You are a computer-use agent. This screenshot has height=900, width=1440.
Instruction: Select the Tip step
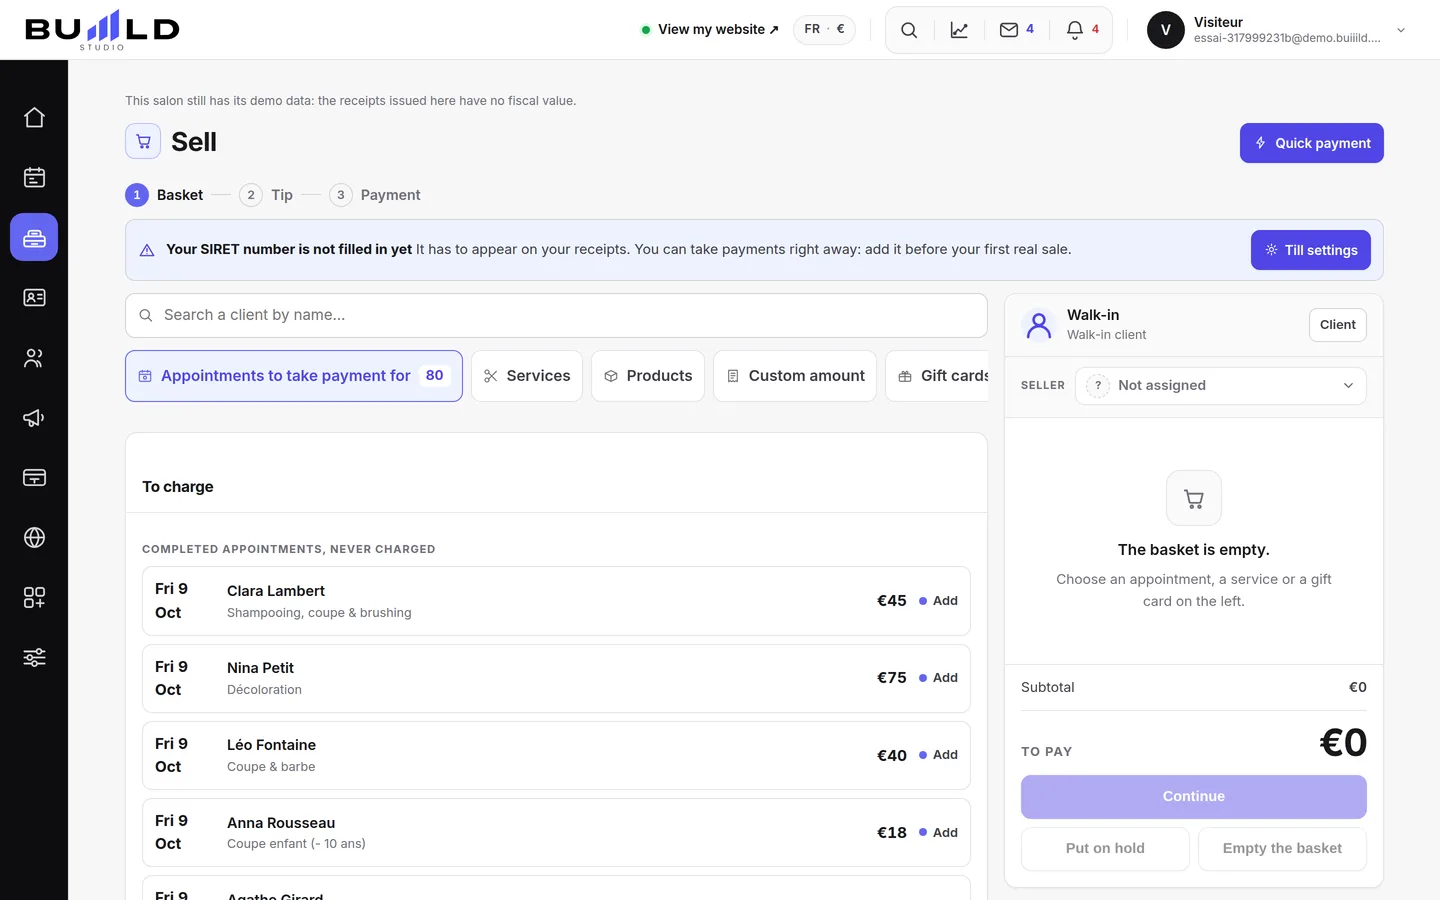click(266, 195)
